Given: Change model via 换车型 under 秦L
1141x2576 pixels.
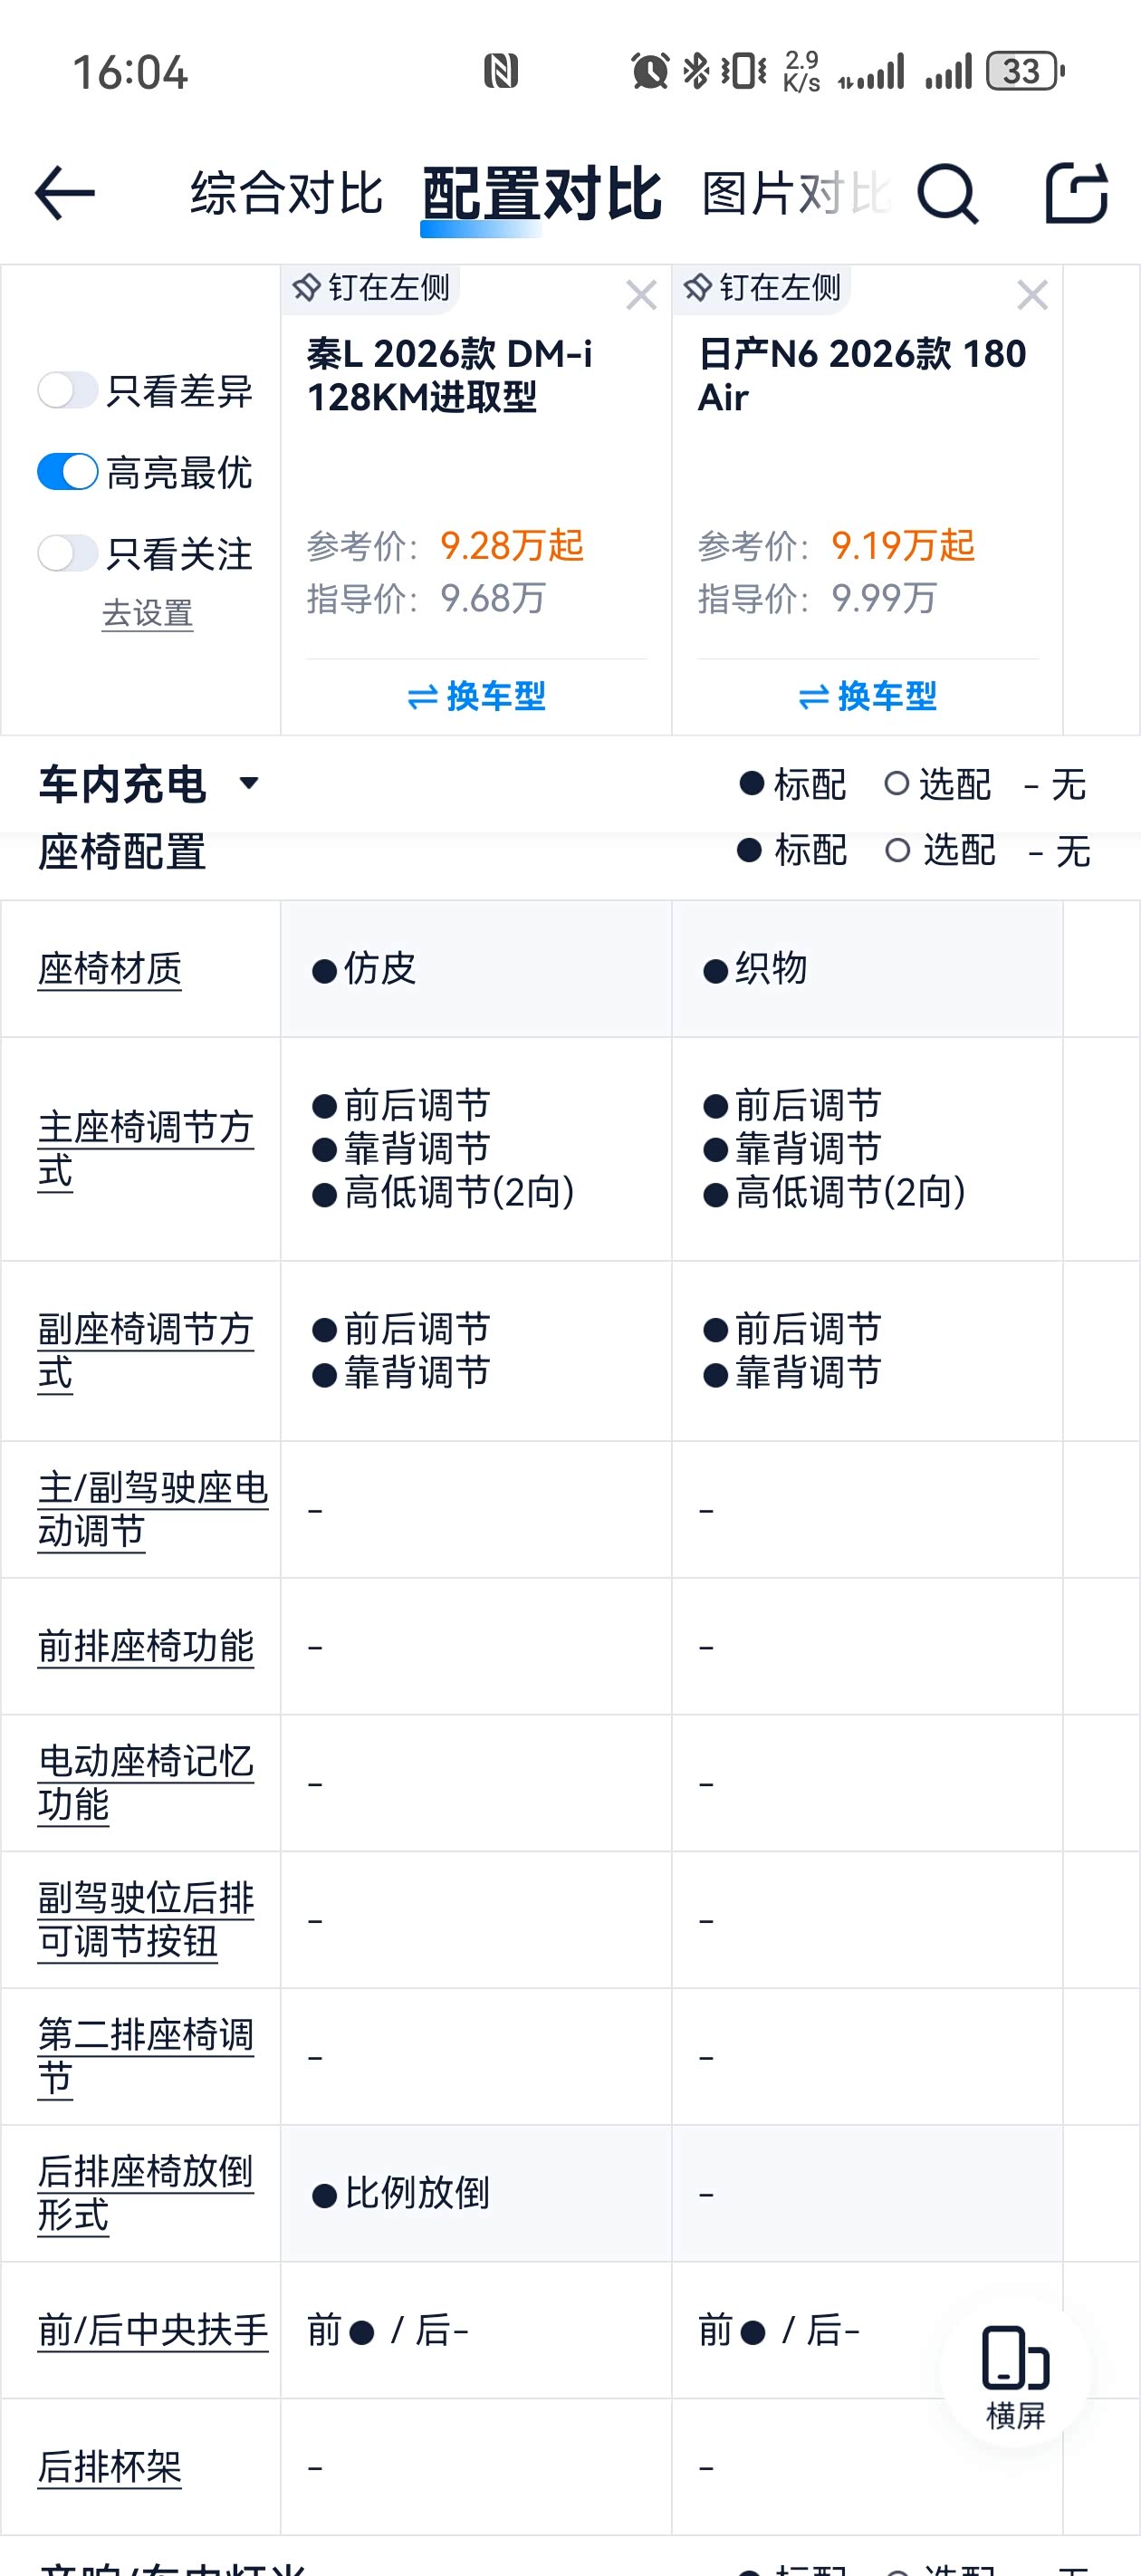Looking at the screenshot, I should coord(476,696).
